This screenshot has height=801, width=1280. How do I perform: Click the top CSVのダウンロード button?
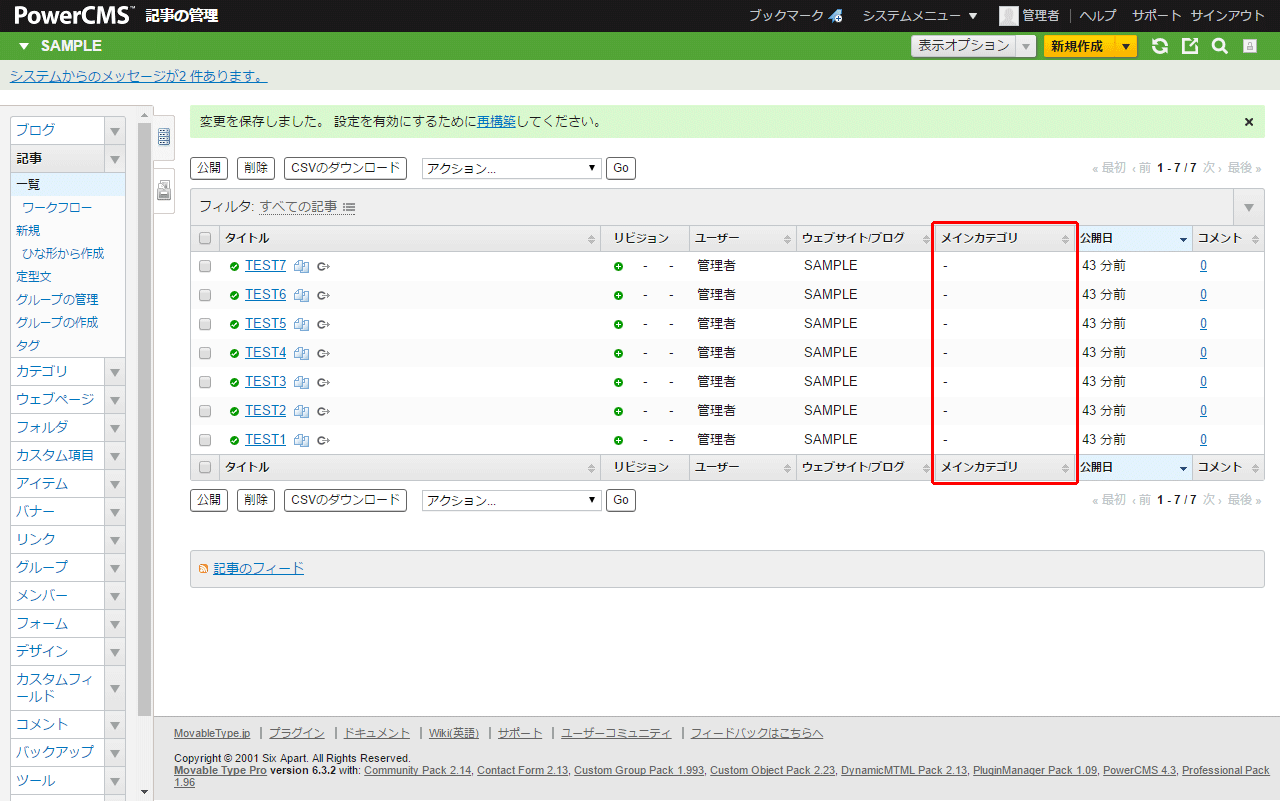click(345, 168)
